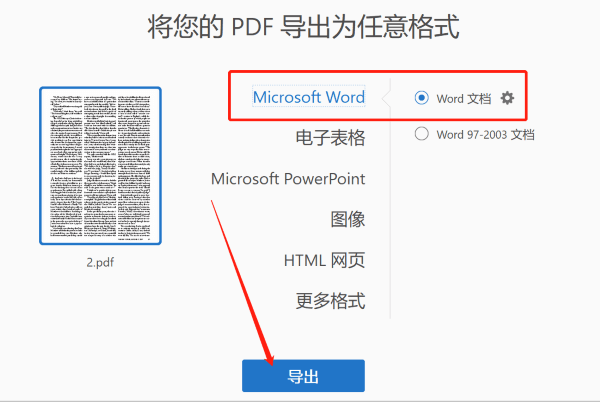
Task: Click right text column in PDF thumbnail
Action: pos(137,166)
